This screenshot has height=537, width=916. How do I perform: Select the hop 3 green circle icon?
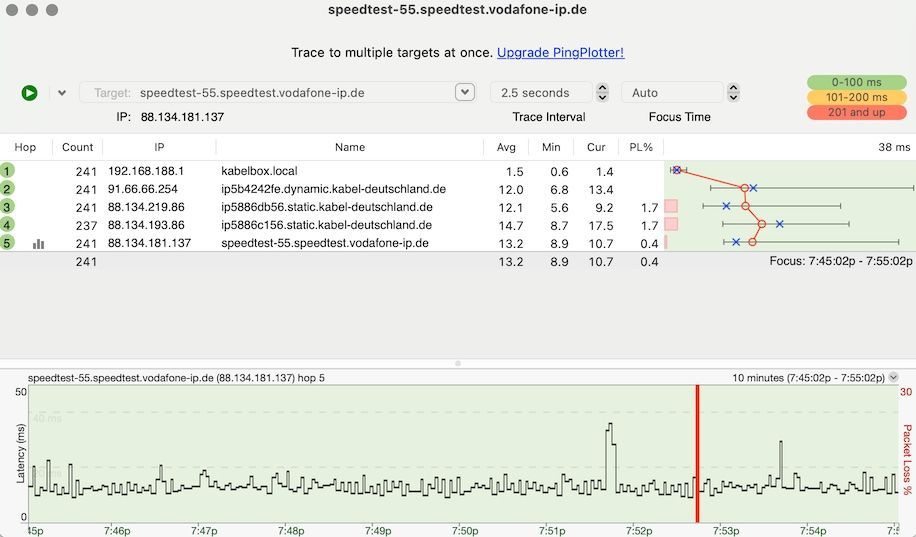point(8,207)
